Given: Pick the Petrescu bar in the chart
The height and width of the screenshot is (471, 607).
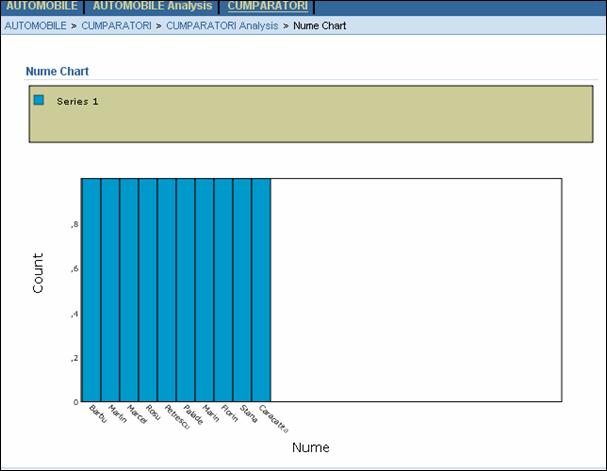Looking at the screenshot, I should [x=167, y=290].
